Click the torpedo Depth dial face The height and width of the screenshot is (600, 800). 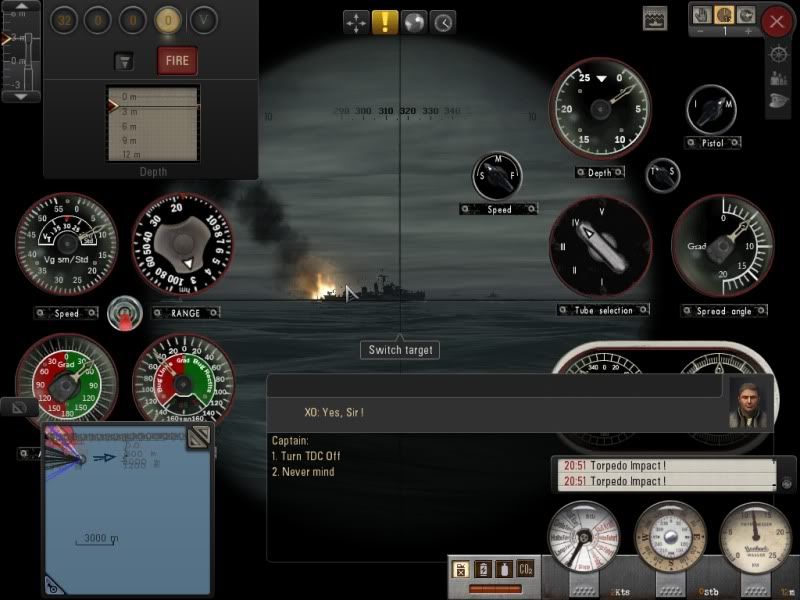tap(601, 108)
